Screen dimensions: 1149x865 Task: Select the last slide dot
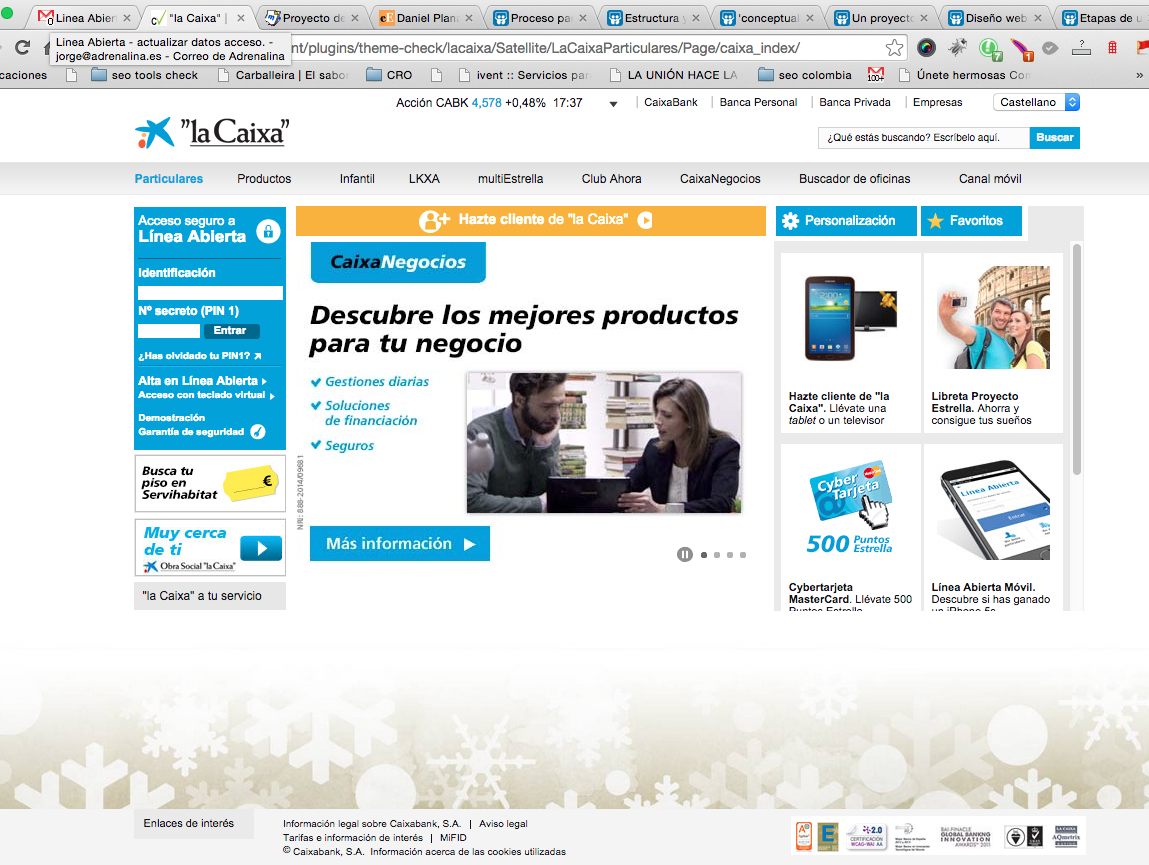[x=743, y=555]
